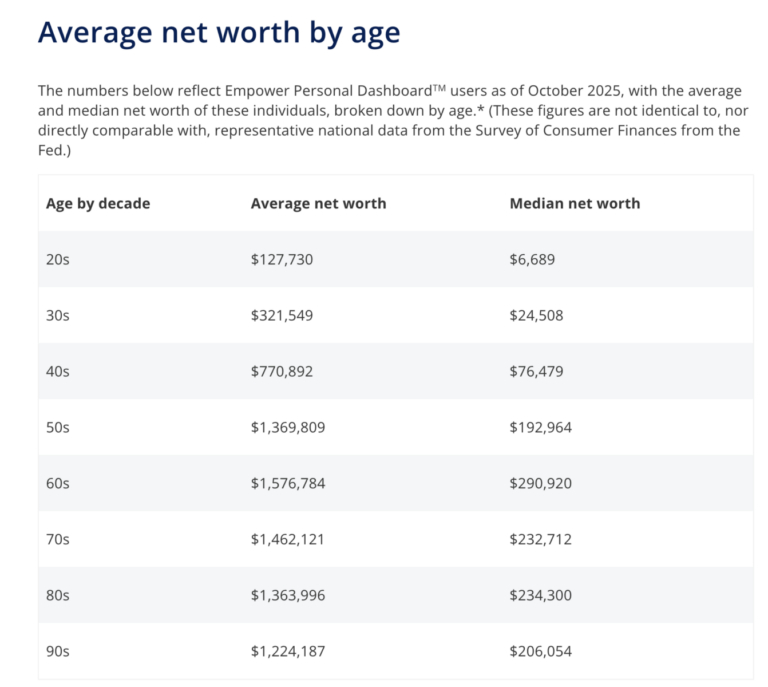This screenshot has height=687, width=768.
Task: Select the 60s age row label
Action: tap(58, 483)
